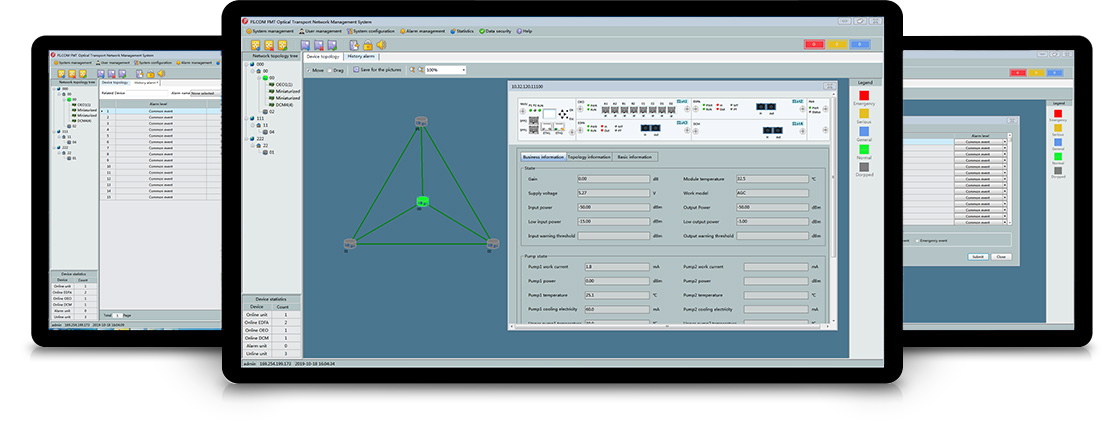Viewport: 1120px width, 433px height.
Task: Click first yellow network add icon, center toolbar
Action: [x=256, y=45]
